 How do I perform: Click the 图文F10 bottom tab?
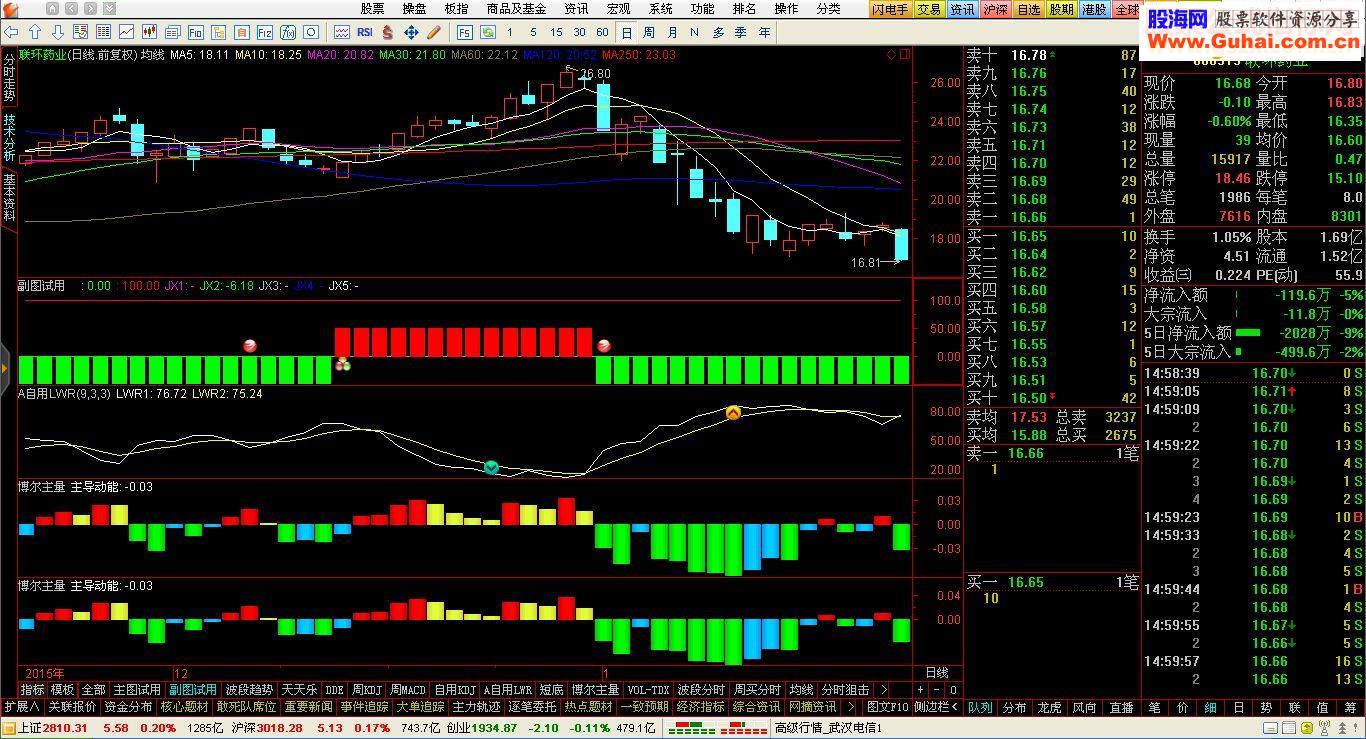click(x=888, y=707)
